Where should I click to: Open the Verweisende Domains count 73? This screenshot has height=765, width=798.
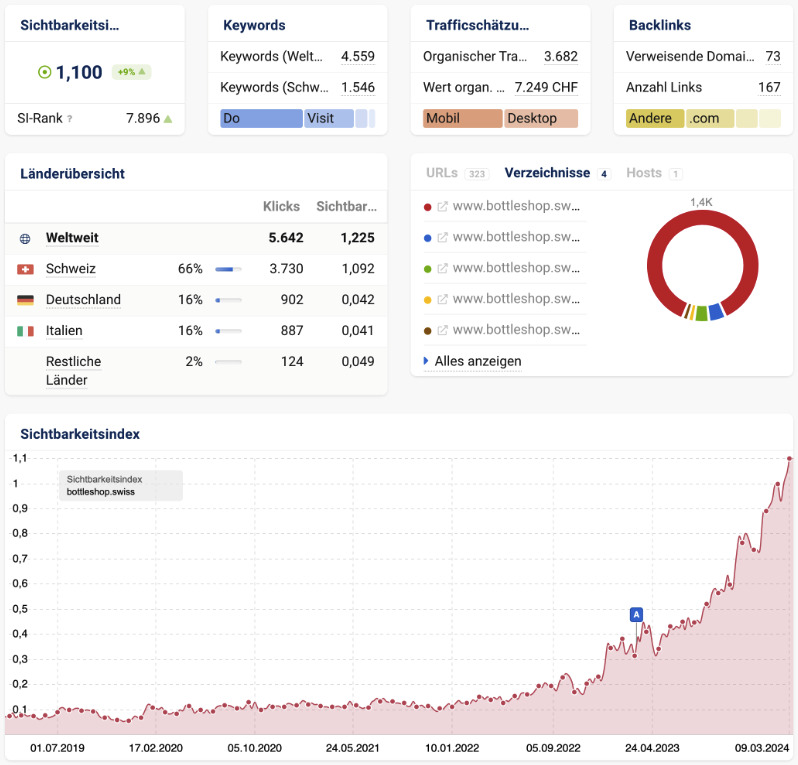[773, 56]
